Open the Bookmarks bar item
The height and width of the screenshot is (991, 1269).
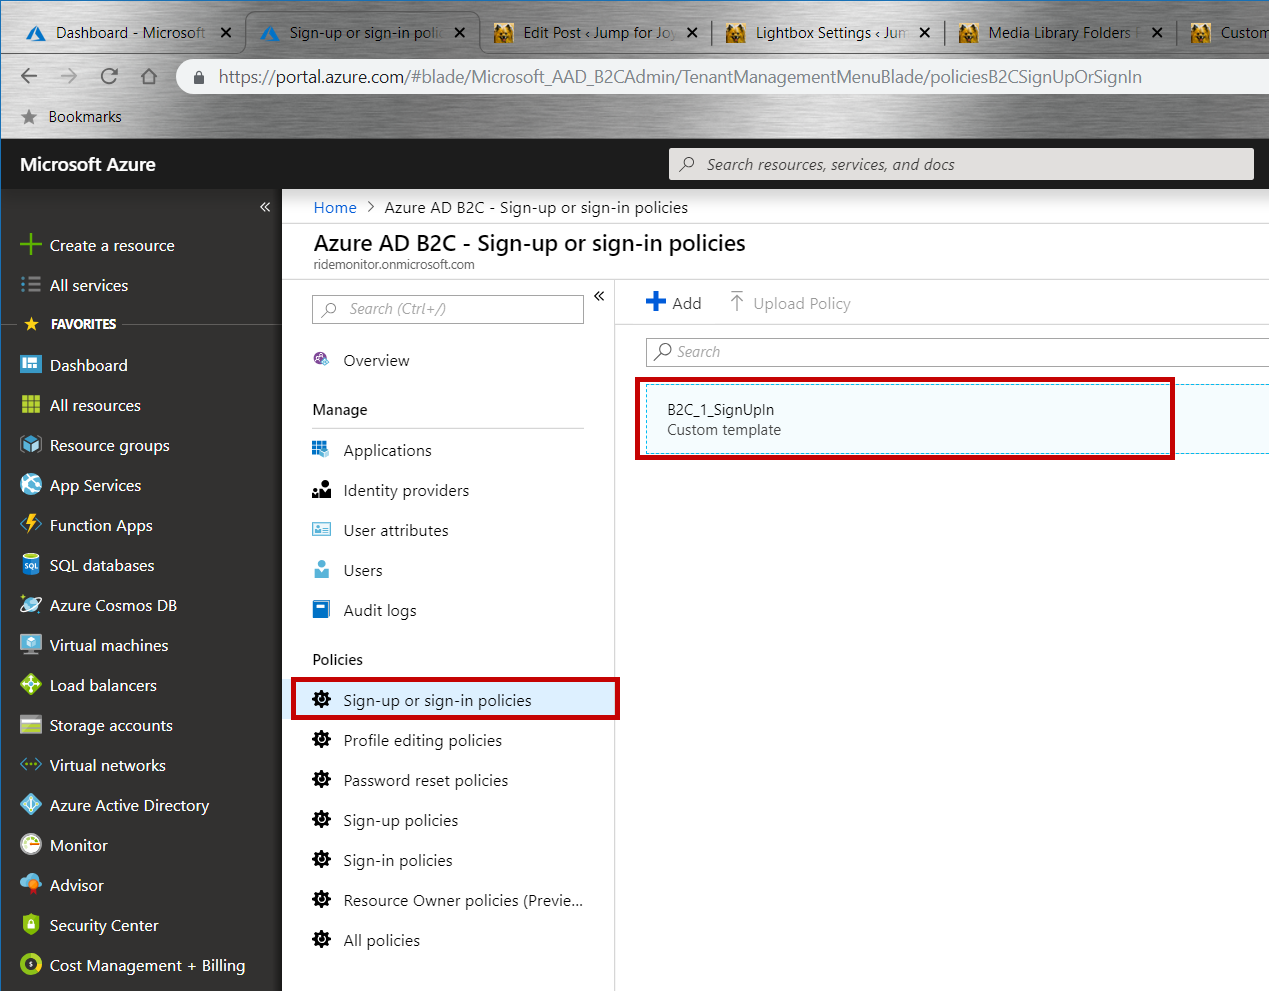click(71, 117)
